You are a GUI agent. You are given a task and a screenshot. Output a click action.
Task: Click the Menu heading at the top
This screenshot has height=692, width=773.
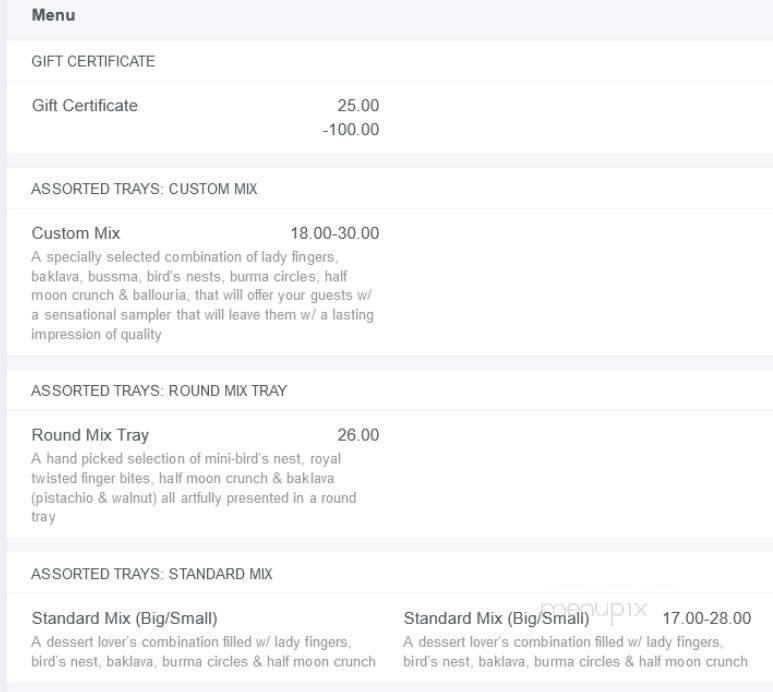(x=53, y=16)
